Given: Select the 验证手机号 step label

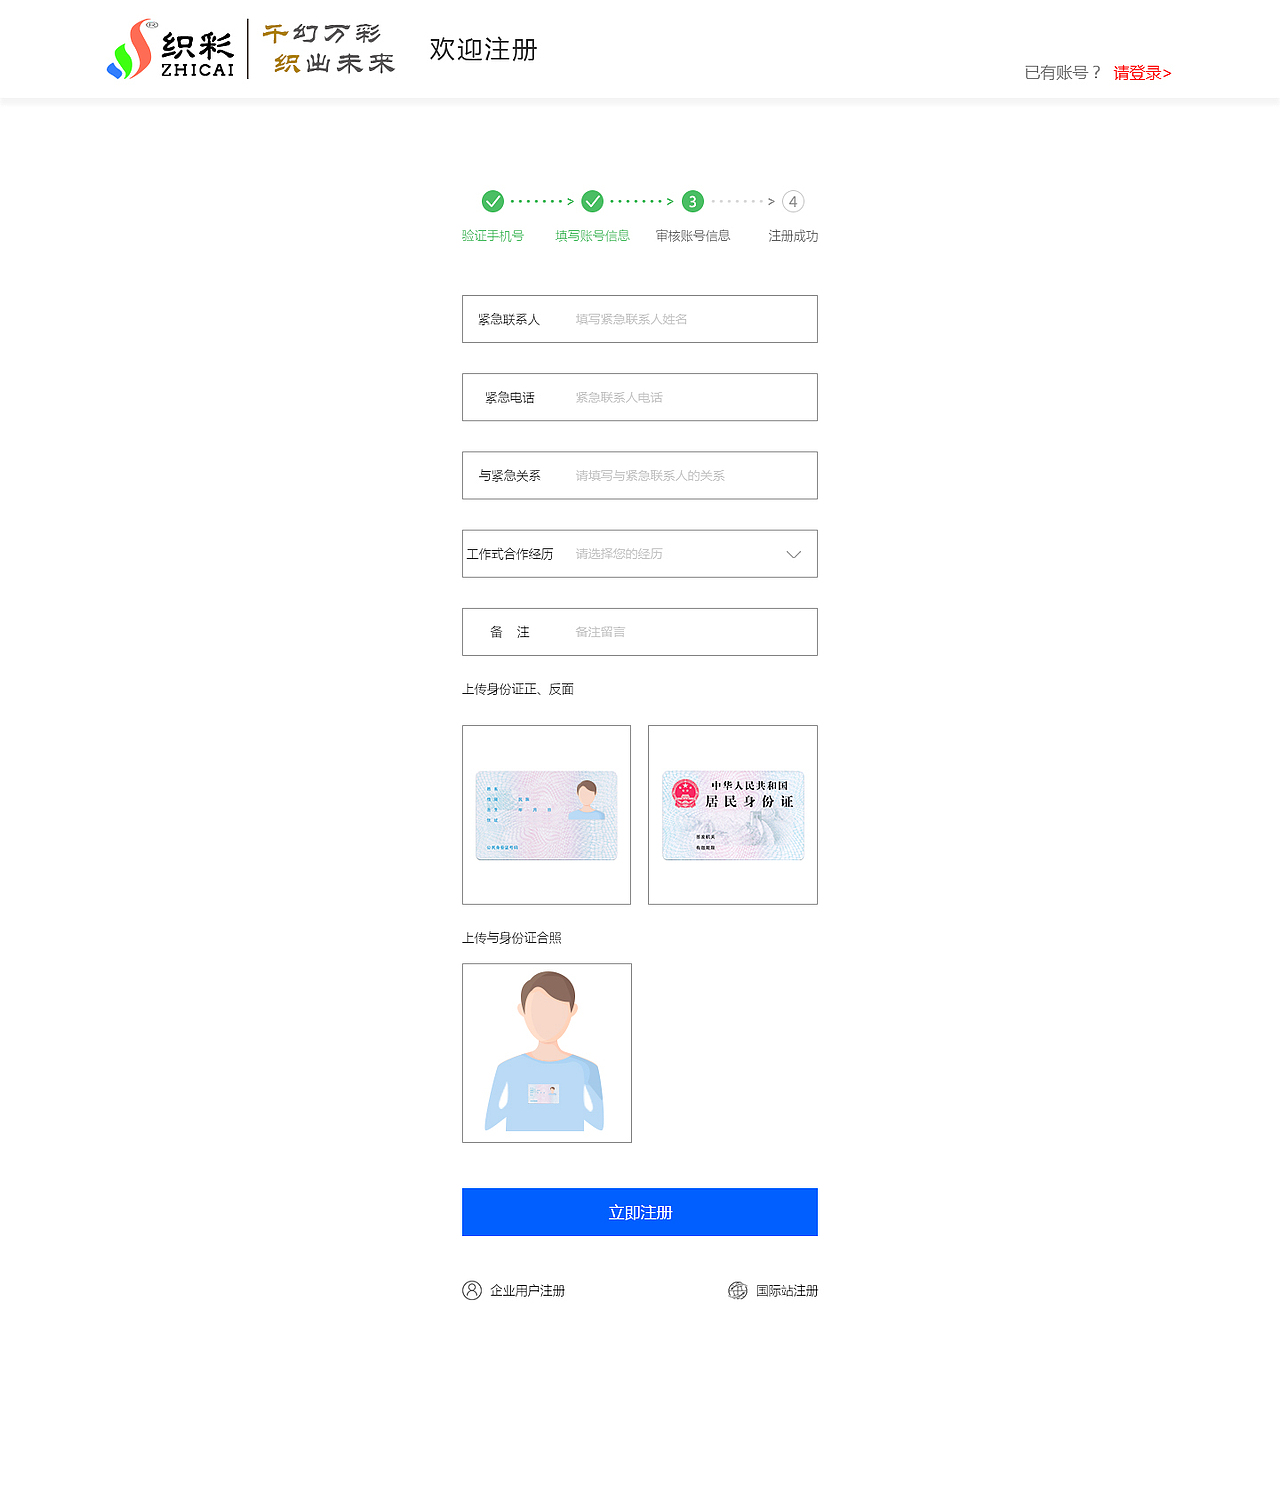Looking at the screenshot, I should click(x=493, y=236).
